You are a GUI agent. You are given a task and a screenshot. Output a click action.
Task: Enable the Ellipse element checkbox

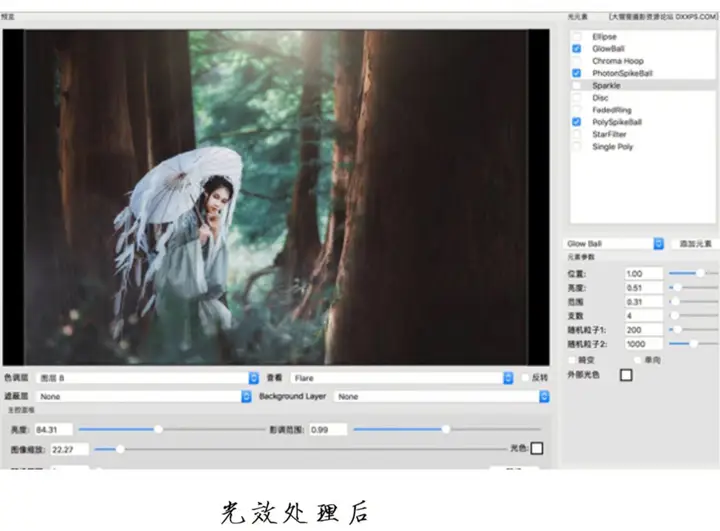(x=577, y=37)
